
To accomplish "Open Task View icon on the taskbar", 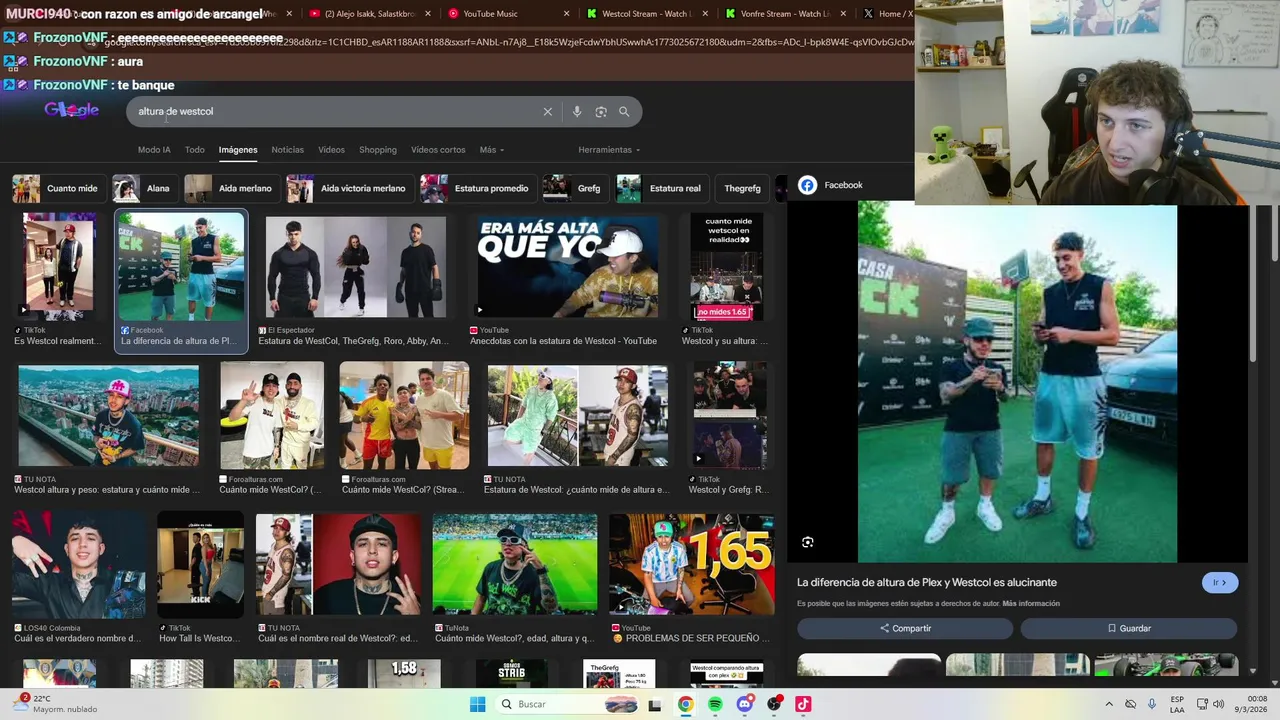I will 655,704.
